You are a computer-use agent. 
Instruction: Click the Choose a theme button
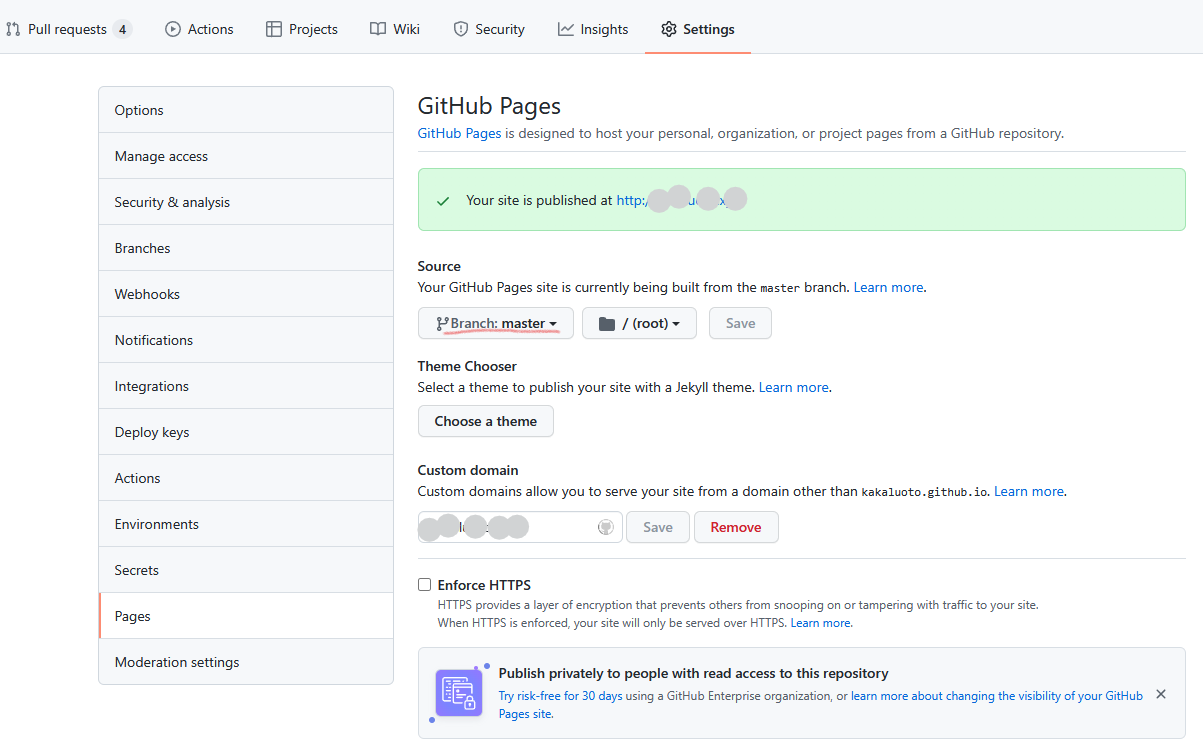[x=486, y=421]
